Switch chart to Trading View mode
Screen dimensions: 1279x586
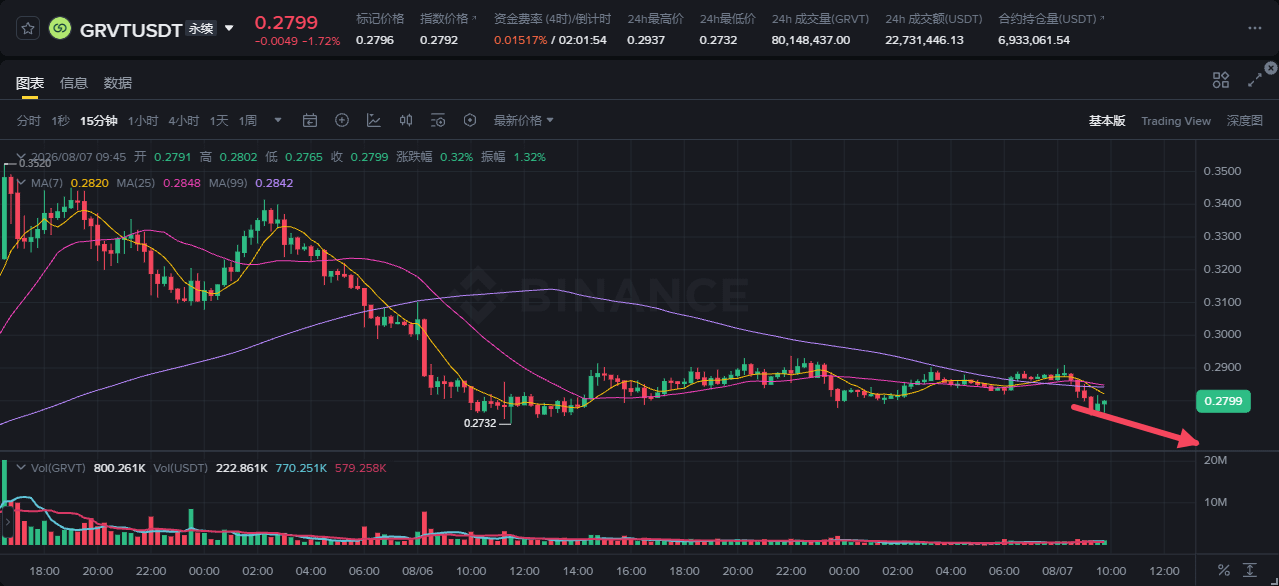[1176, 121]
